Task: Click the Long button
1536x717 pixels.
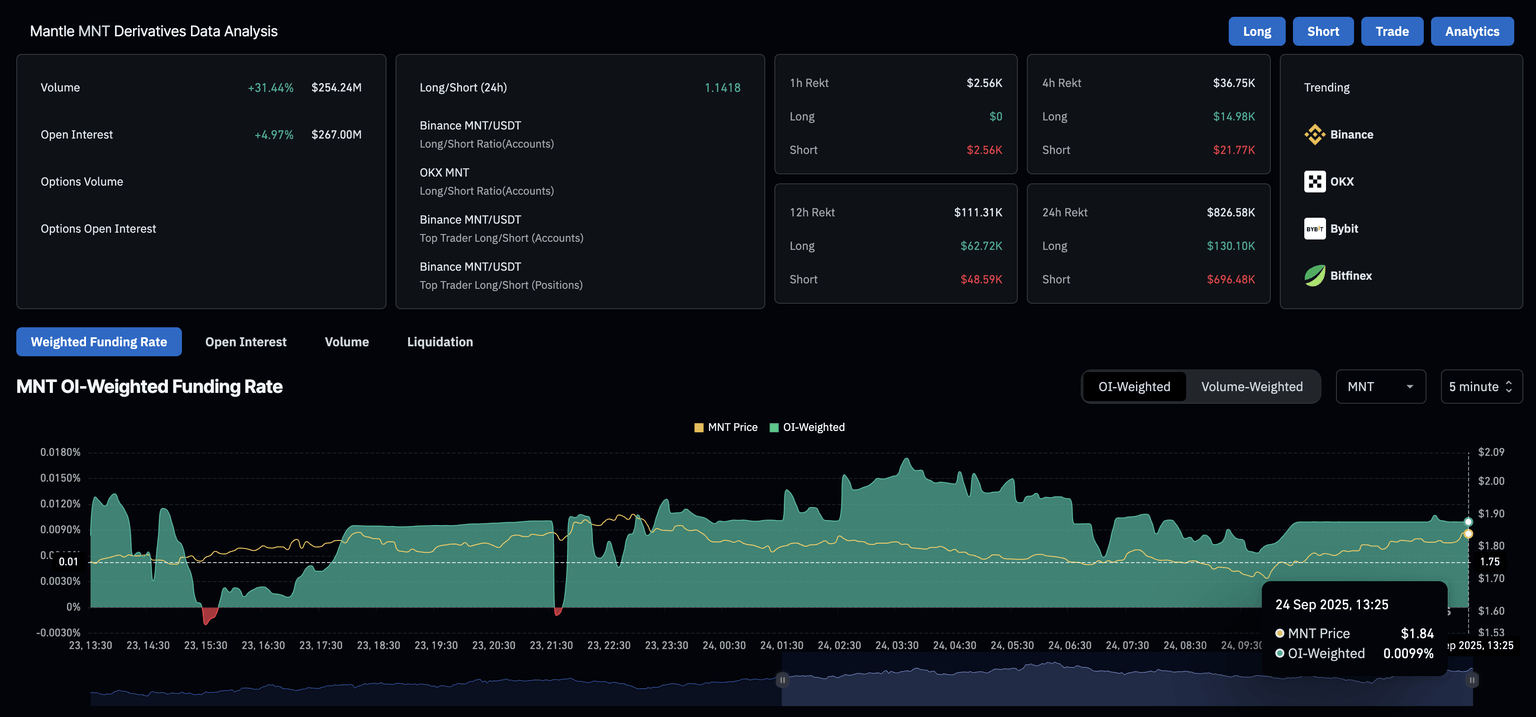Action: (x=1257, y=31)
